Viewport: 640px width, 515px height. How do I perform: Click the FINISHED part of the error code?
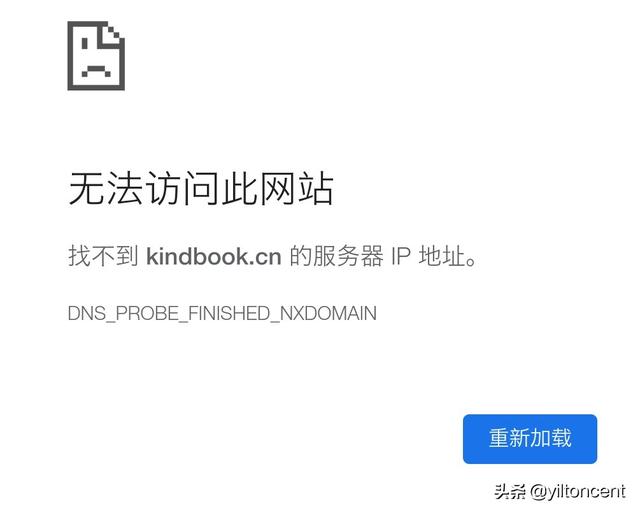click(229, 313)
